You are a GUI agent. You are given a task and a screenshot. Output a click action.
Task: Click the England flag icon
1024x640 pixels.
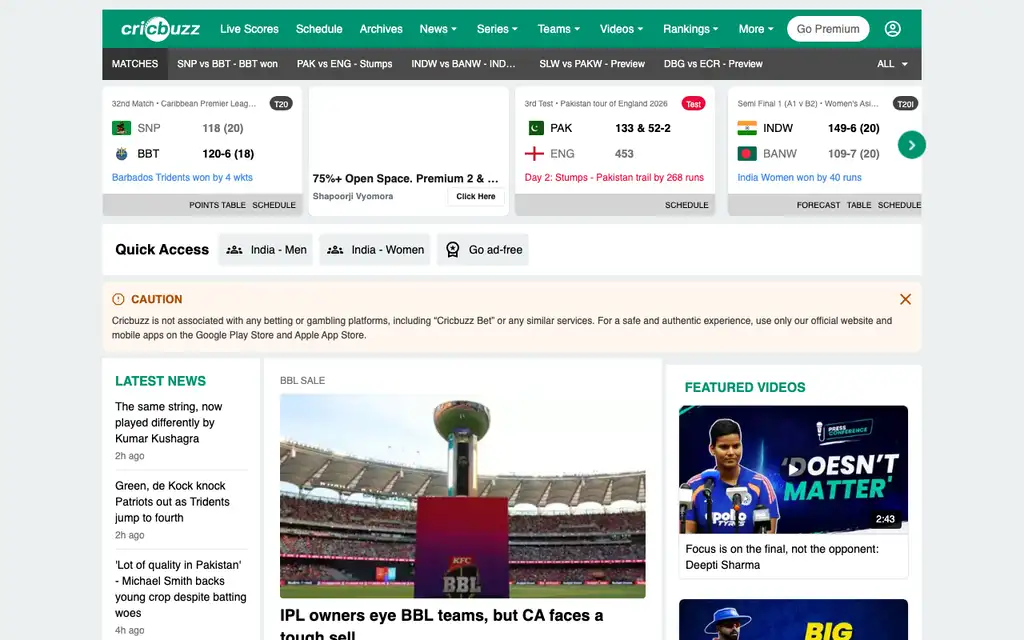(534, 153)
